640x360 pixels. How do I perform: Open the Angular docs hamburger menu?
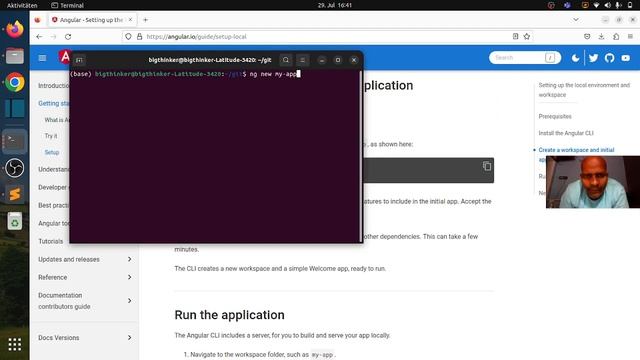pos(42,58)
